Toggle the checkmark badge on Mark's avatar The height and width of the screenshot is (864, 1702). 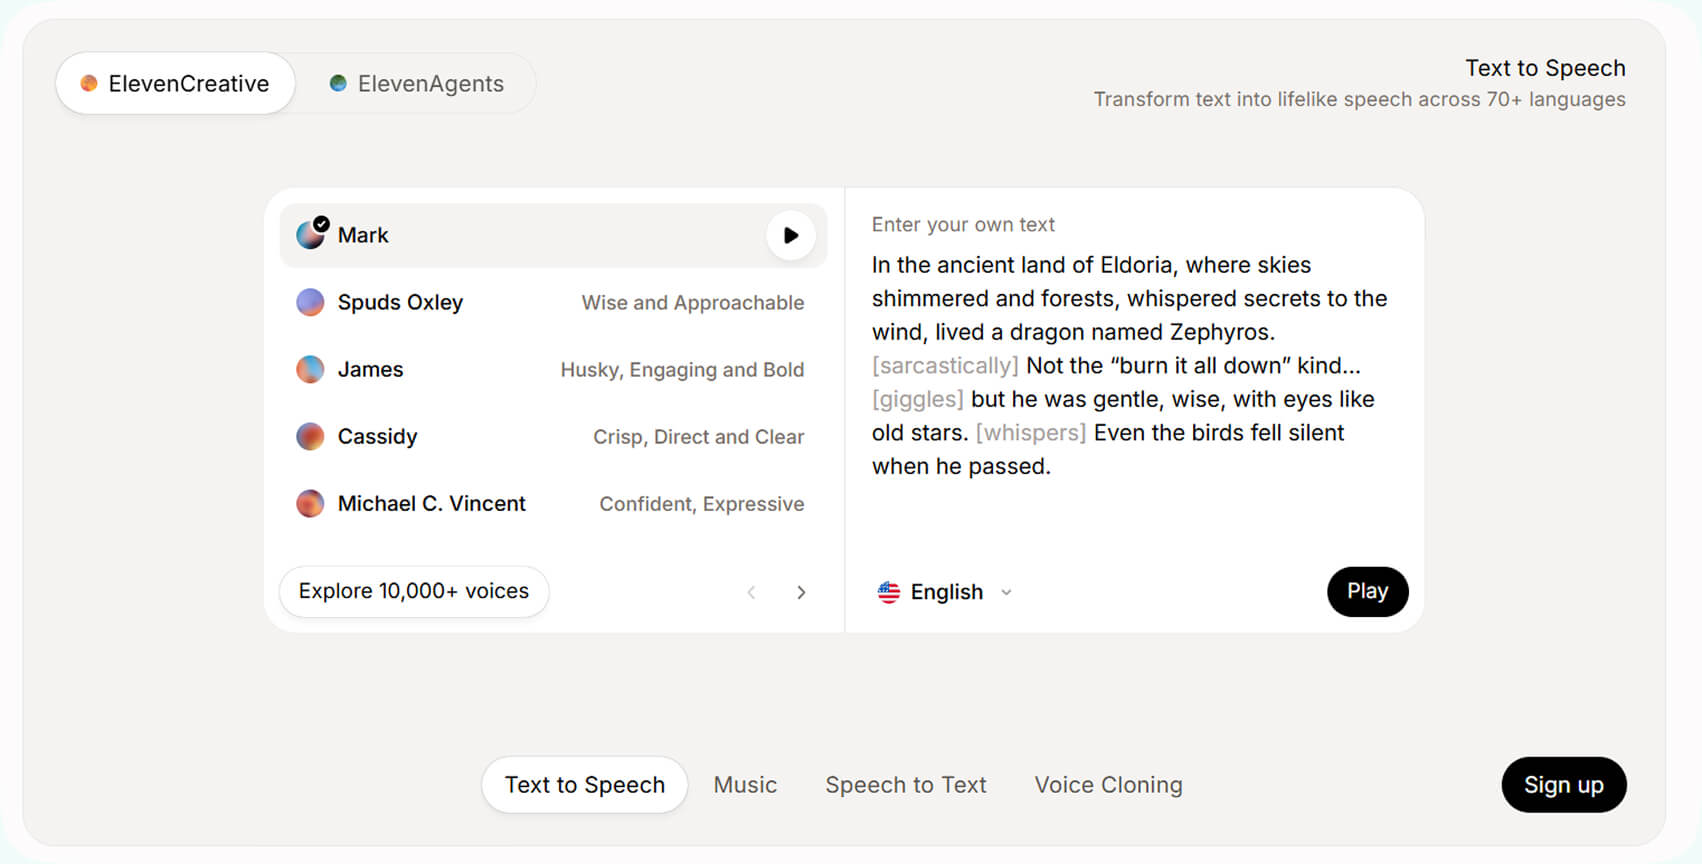320,221
